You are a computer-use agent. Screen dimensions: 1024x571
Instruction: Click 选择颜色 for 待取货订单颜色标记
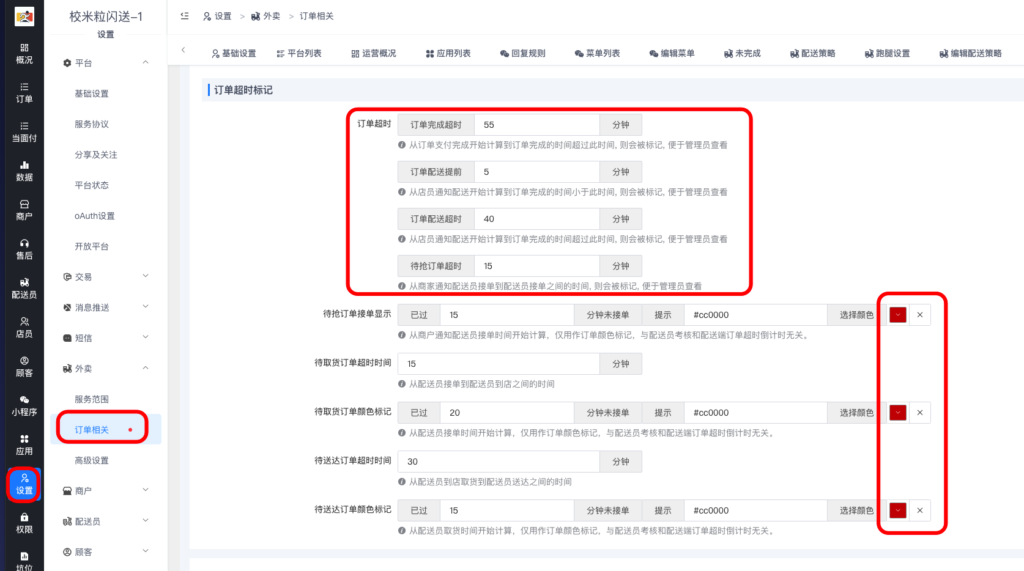click(x=856, y=413)
